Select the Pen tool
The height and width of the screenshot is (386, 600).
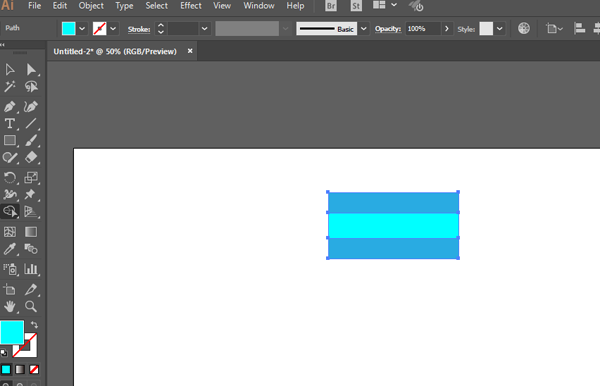pyautogui.click(x=10, y=106)
